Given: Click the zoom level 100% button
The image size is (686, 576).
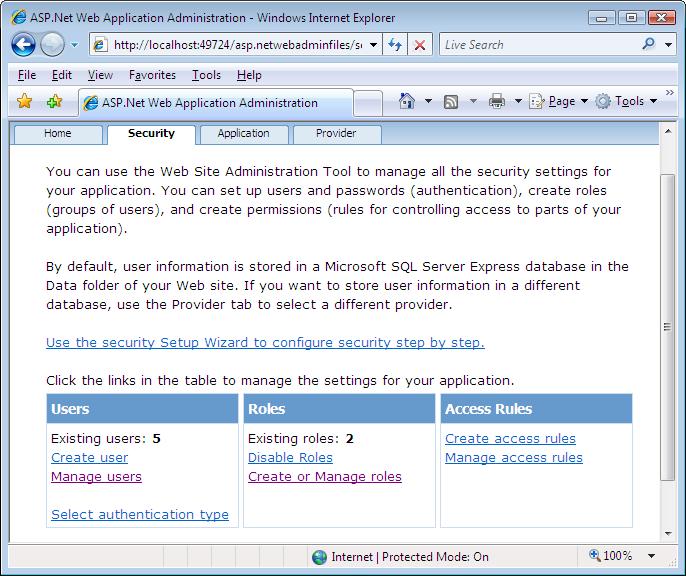Looking at the screenshot, I should [x=611, y=556].
